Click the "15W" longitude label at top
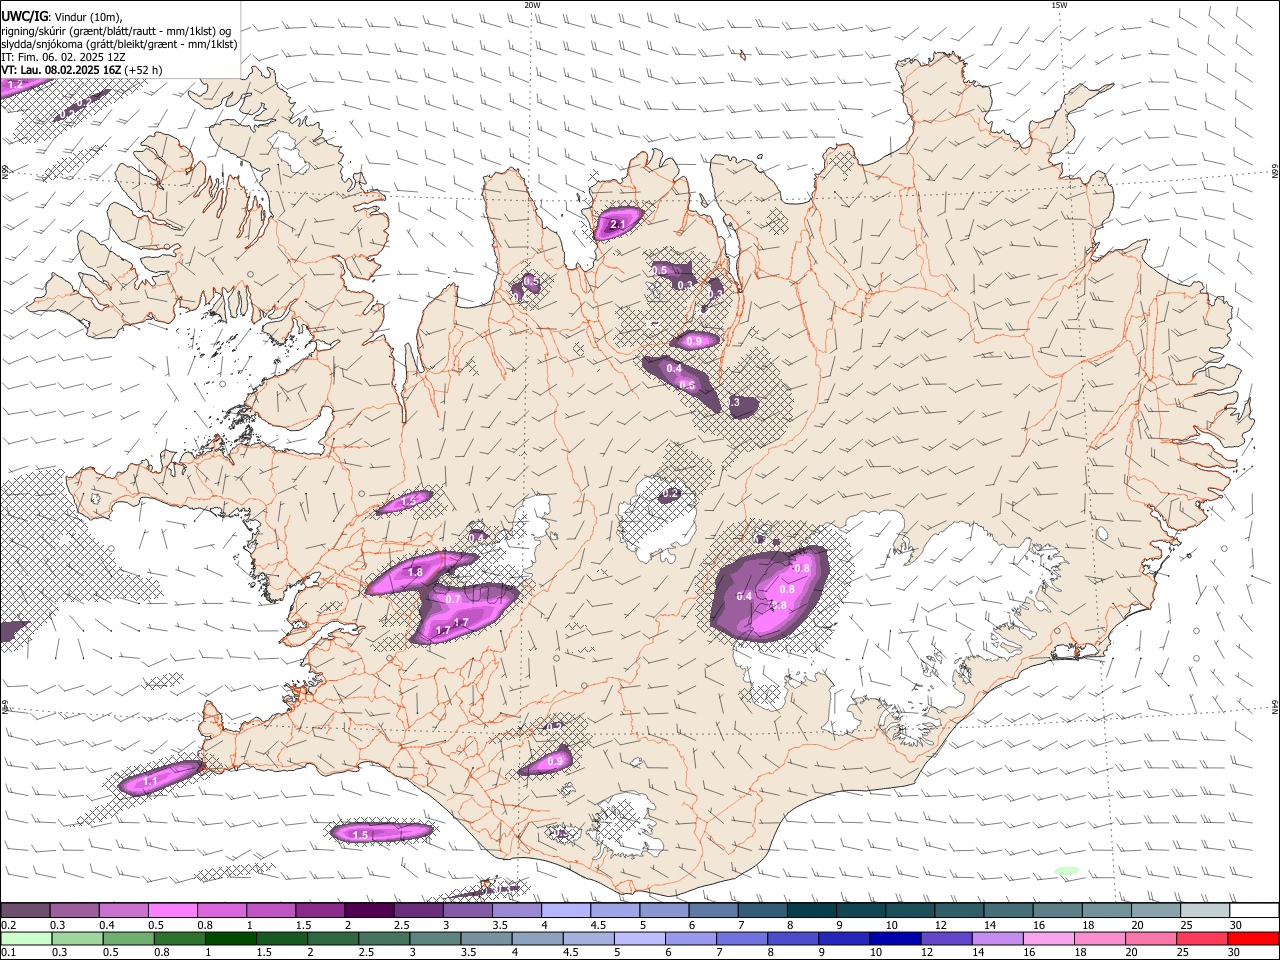This screenshot has width=1280, height=960. [1059, 5]
